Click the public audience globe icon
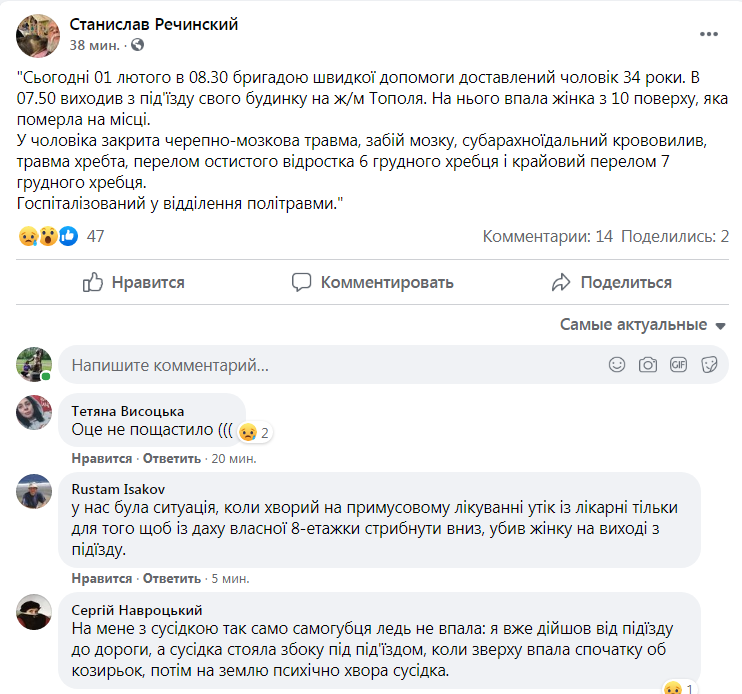The height and width of the screenshot is (694, 742). coord(137,45)
